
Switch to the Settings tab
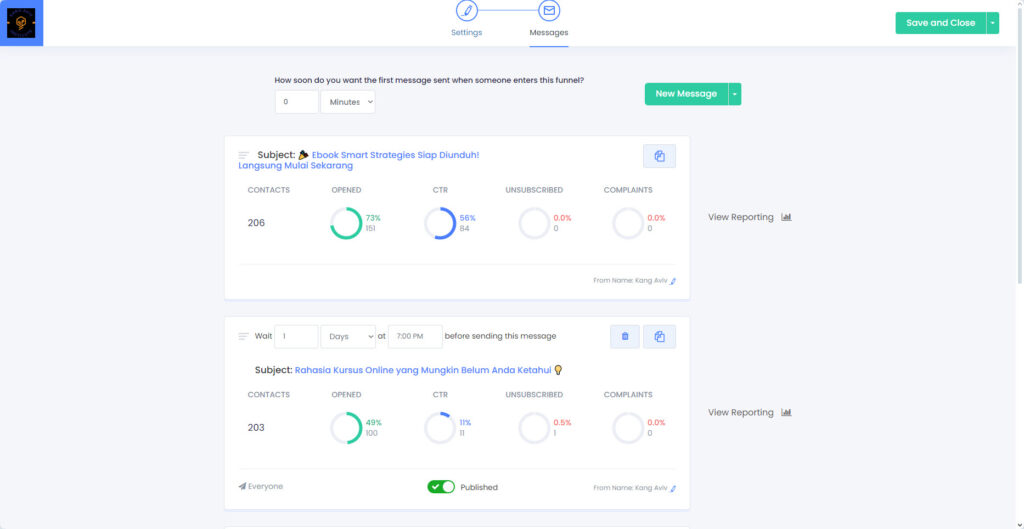point(466,33)
